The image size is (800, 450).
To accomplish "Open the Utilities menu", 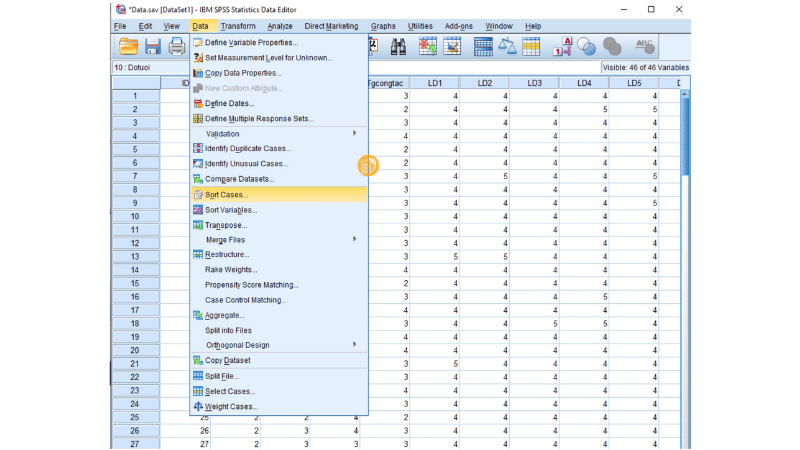I will tap(420, 26).
